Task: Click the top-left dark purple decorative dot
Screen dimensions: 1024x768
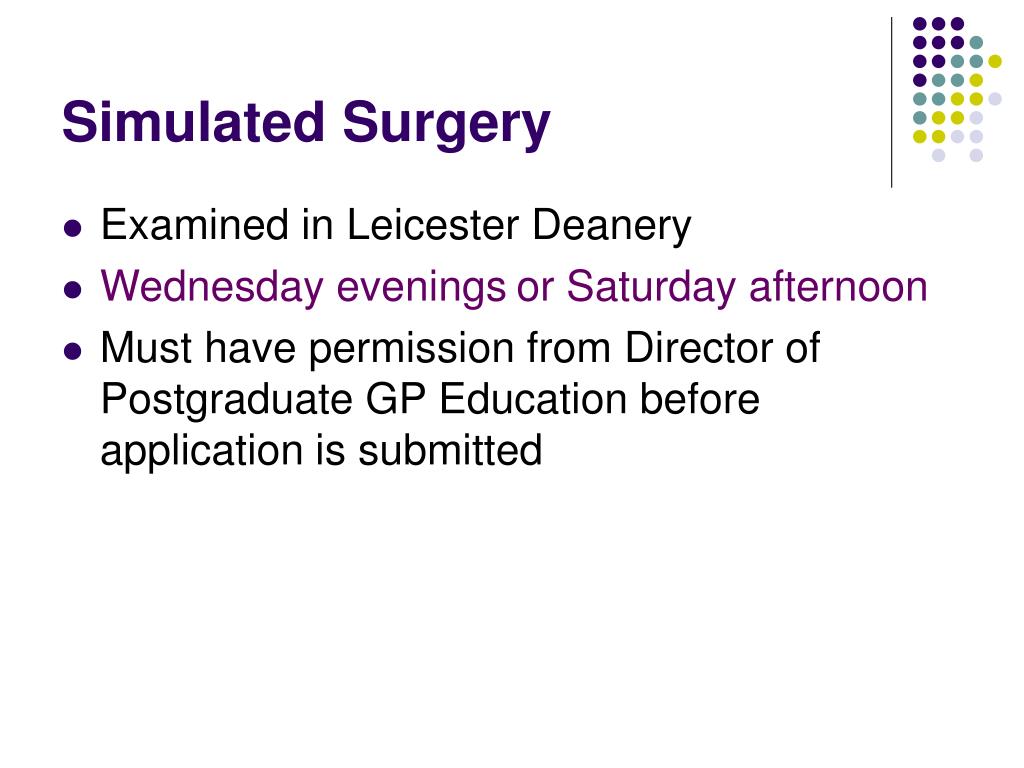Action: tap(920, 24)
